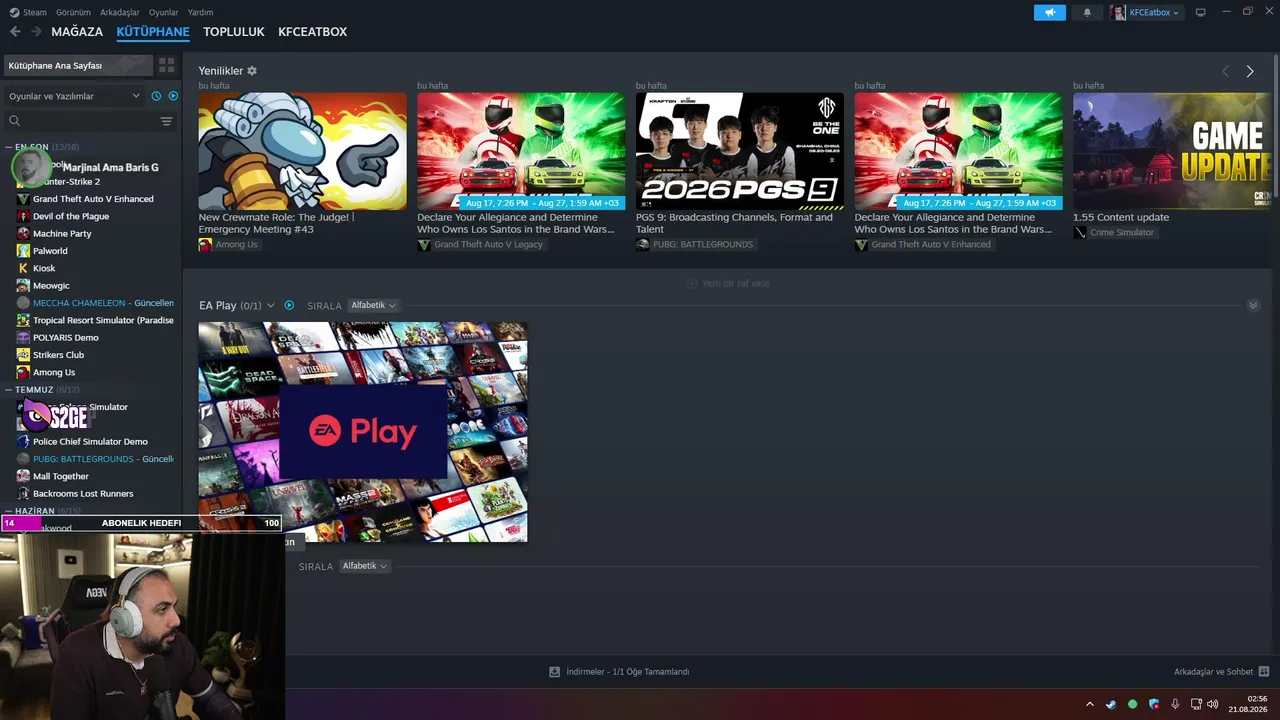Viewport: 1280px width, 720px height.
Task: Click the microphone tray icon
Action: (x=1175, y=704)
